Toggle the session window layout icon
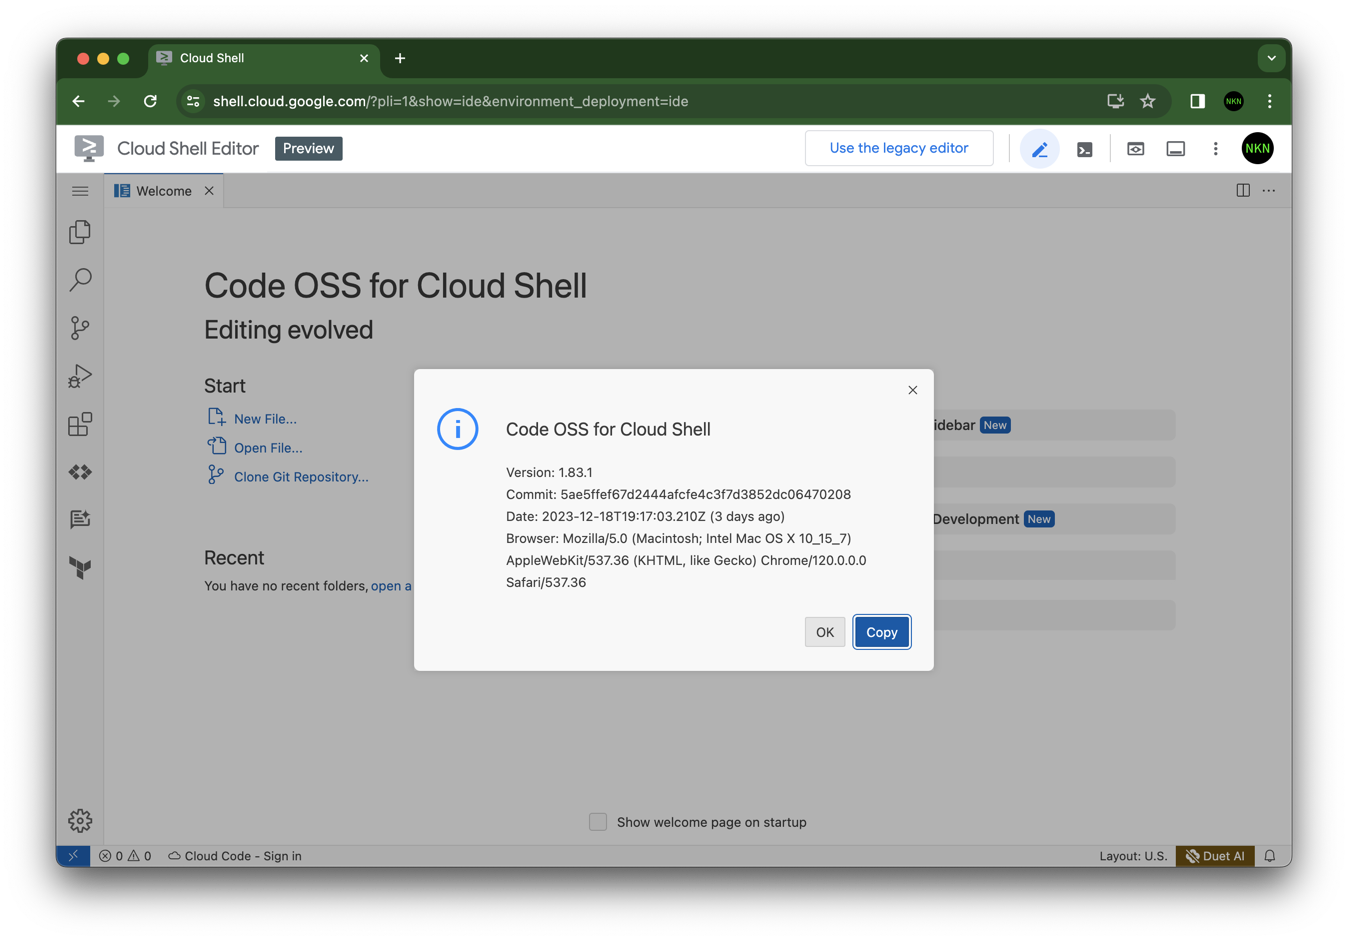 click(1176, 149)
